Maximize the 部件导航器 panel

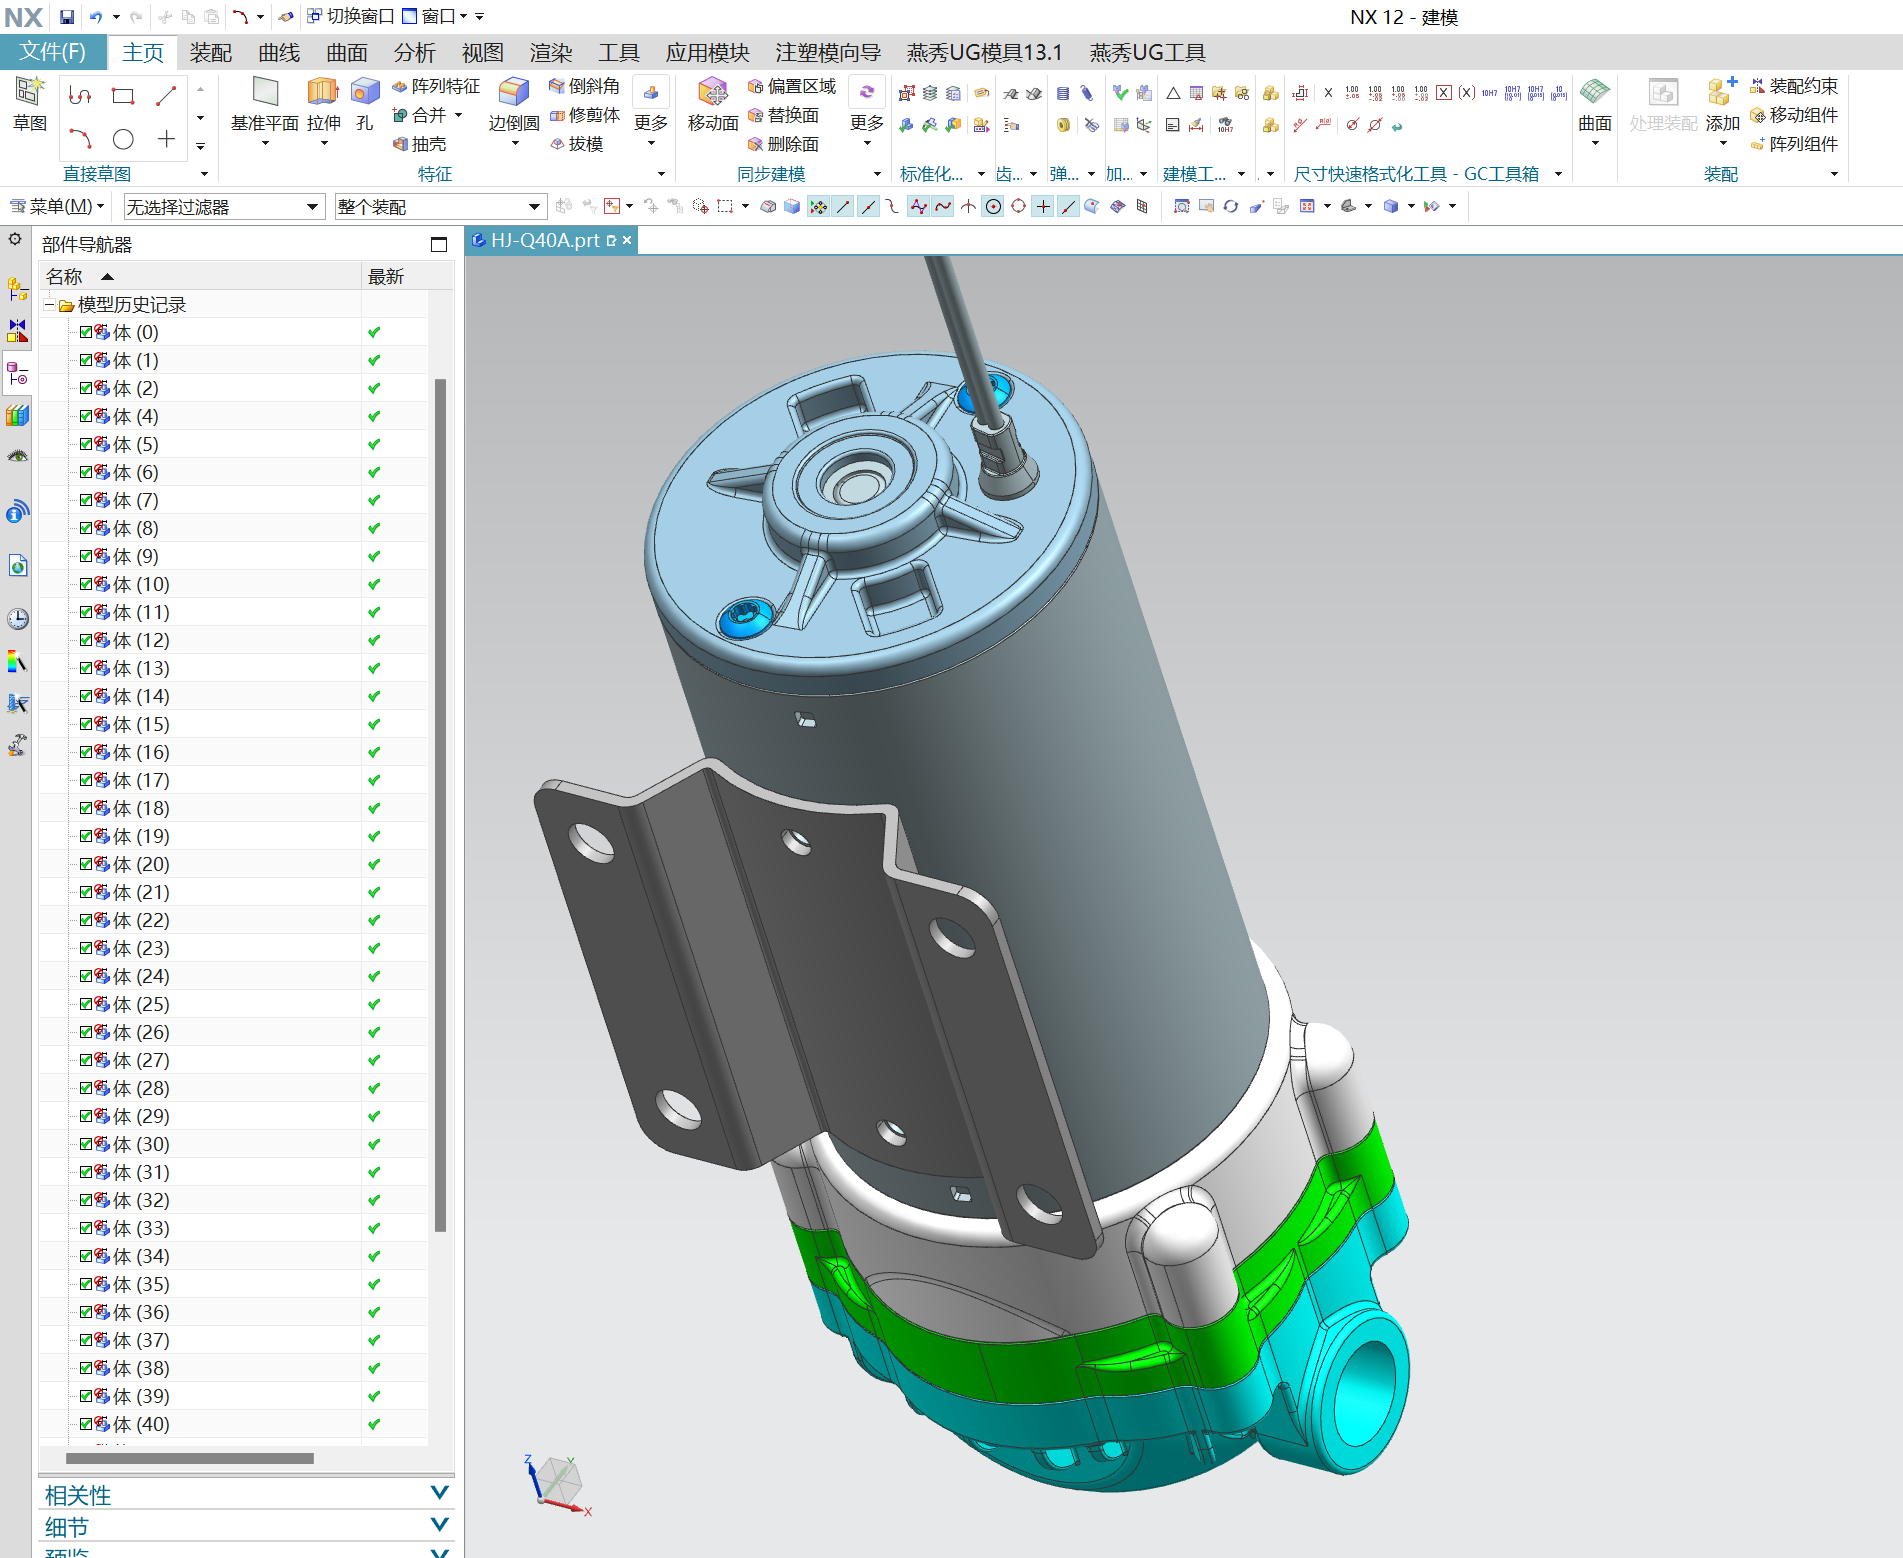click(x=438, y=244)
